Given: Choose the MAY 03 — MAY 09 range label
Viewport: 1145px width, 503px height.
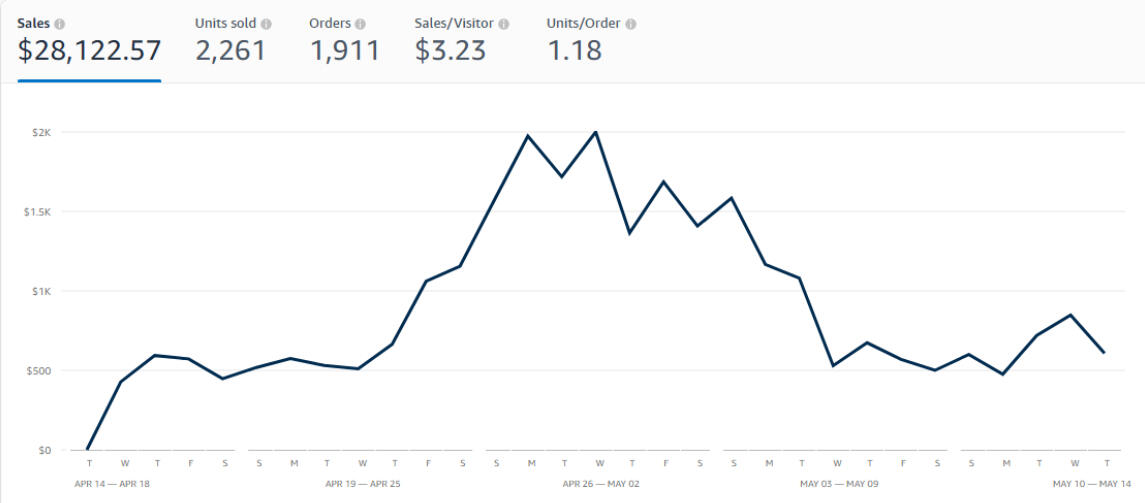Looking at the screenshot, I should coord(839,484).
